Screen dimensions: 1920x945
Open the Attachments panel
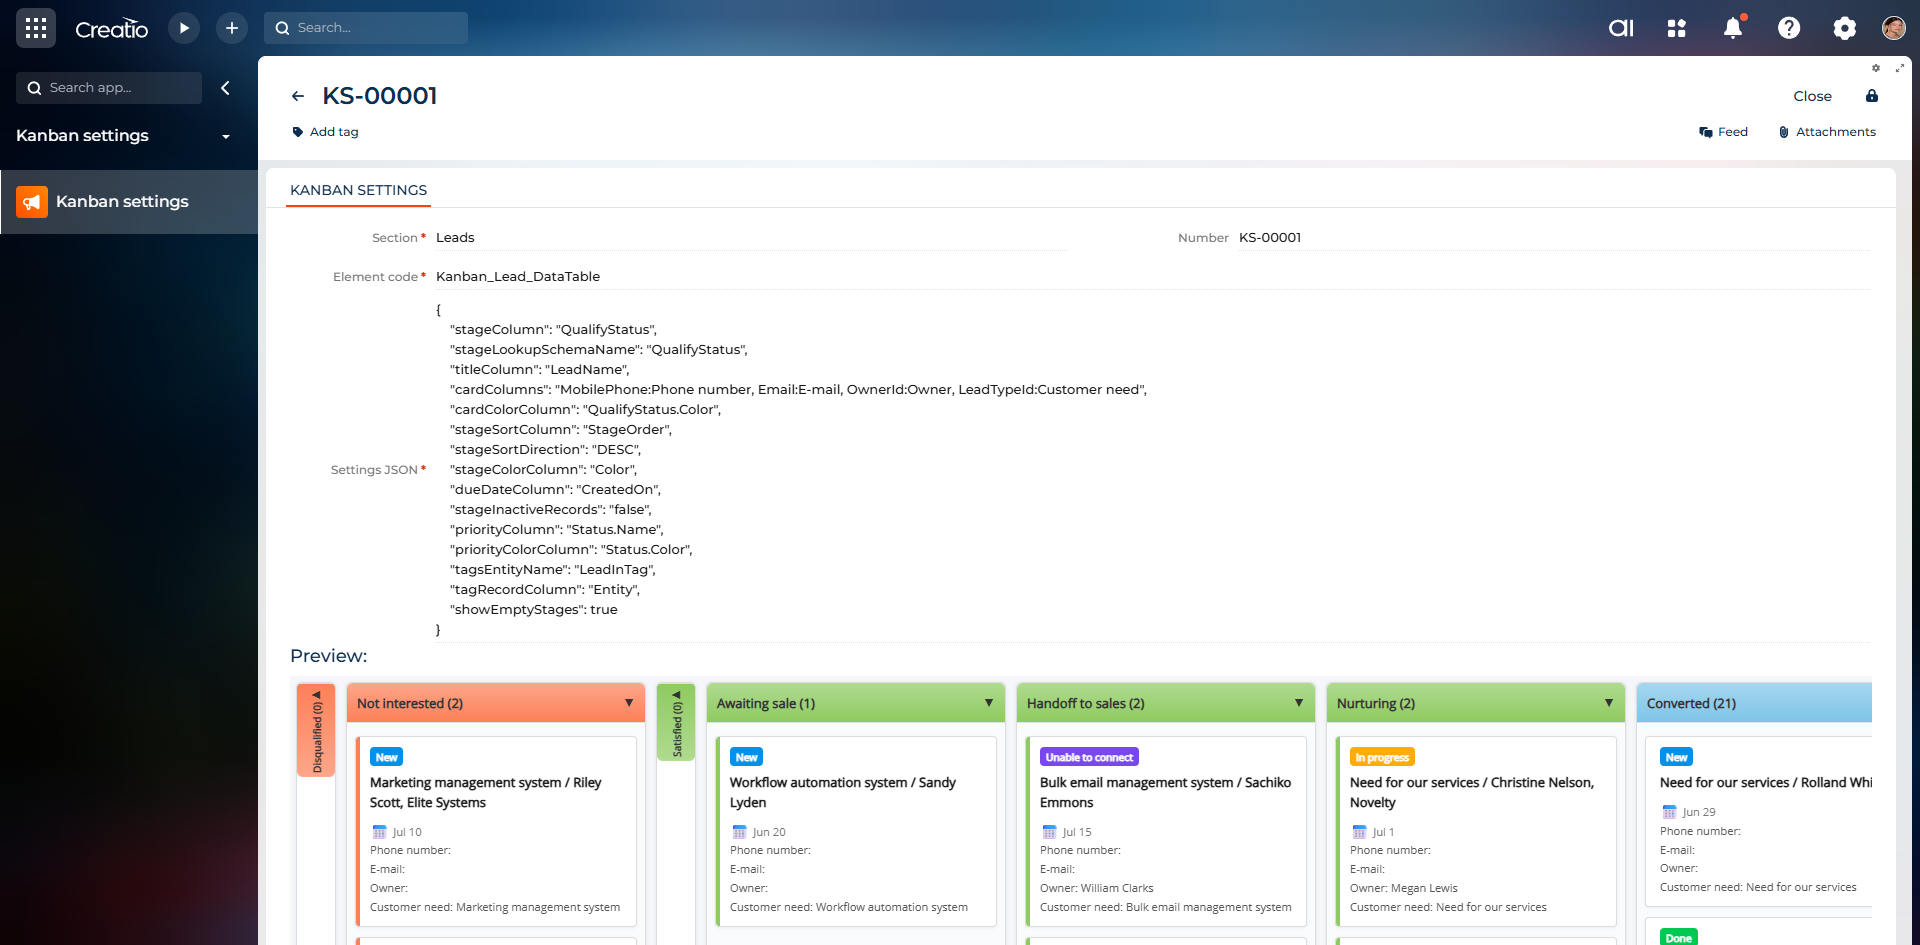click(x=1827, y=132)
